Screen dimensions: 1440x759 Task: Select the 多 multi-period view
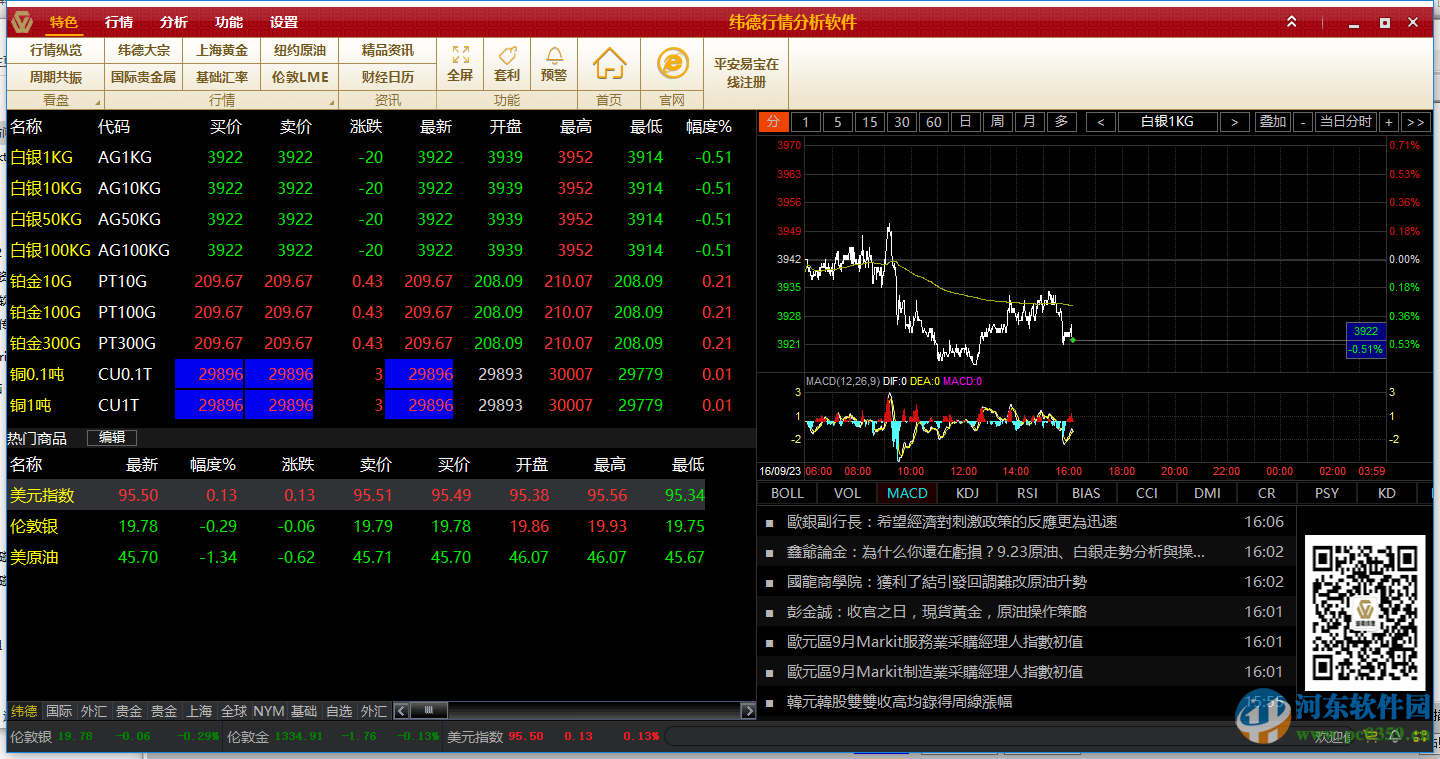[x=1061, y=122]
